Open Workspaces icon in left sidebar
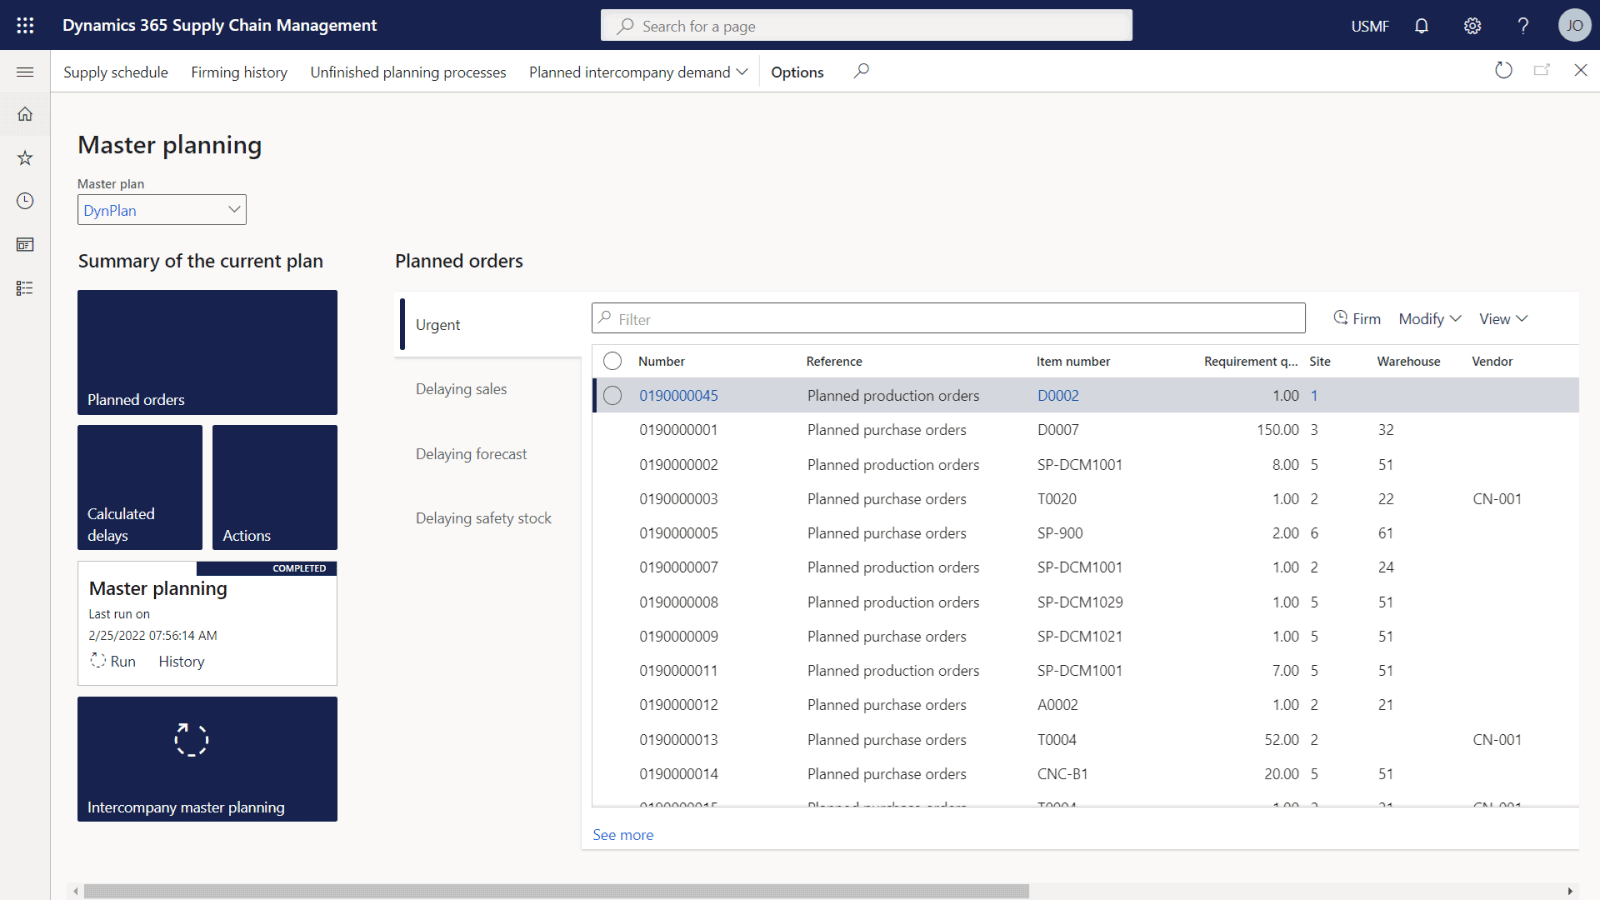This screenshot has height=900, width=1600. coord(25,244)
